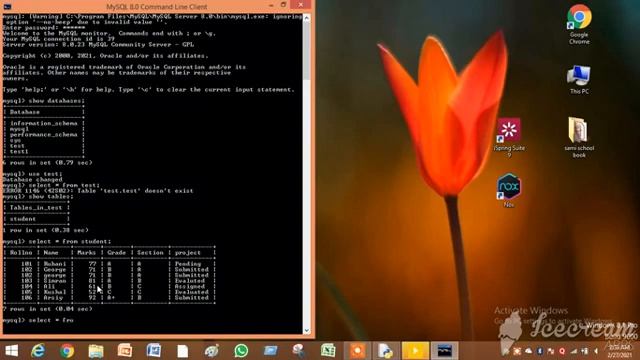Click the 'select * from student;' command
Viewport: 640px width, 360px height.
70,242
